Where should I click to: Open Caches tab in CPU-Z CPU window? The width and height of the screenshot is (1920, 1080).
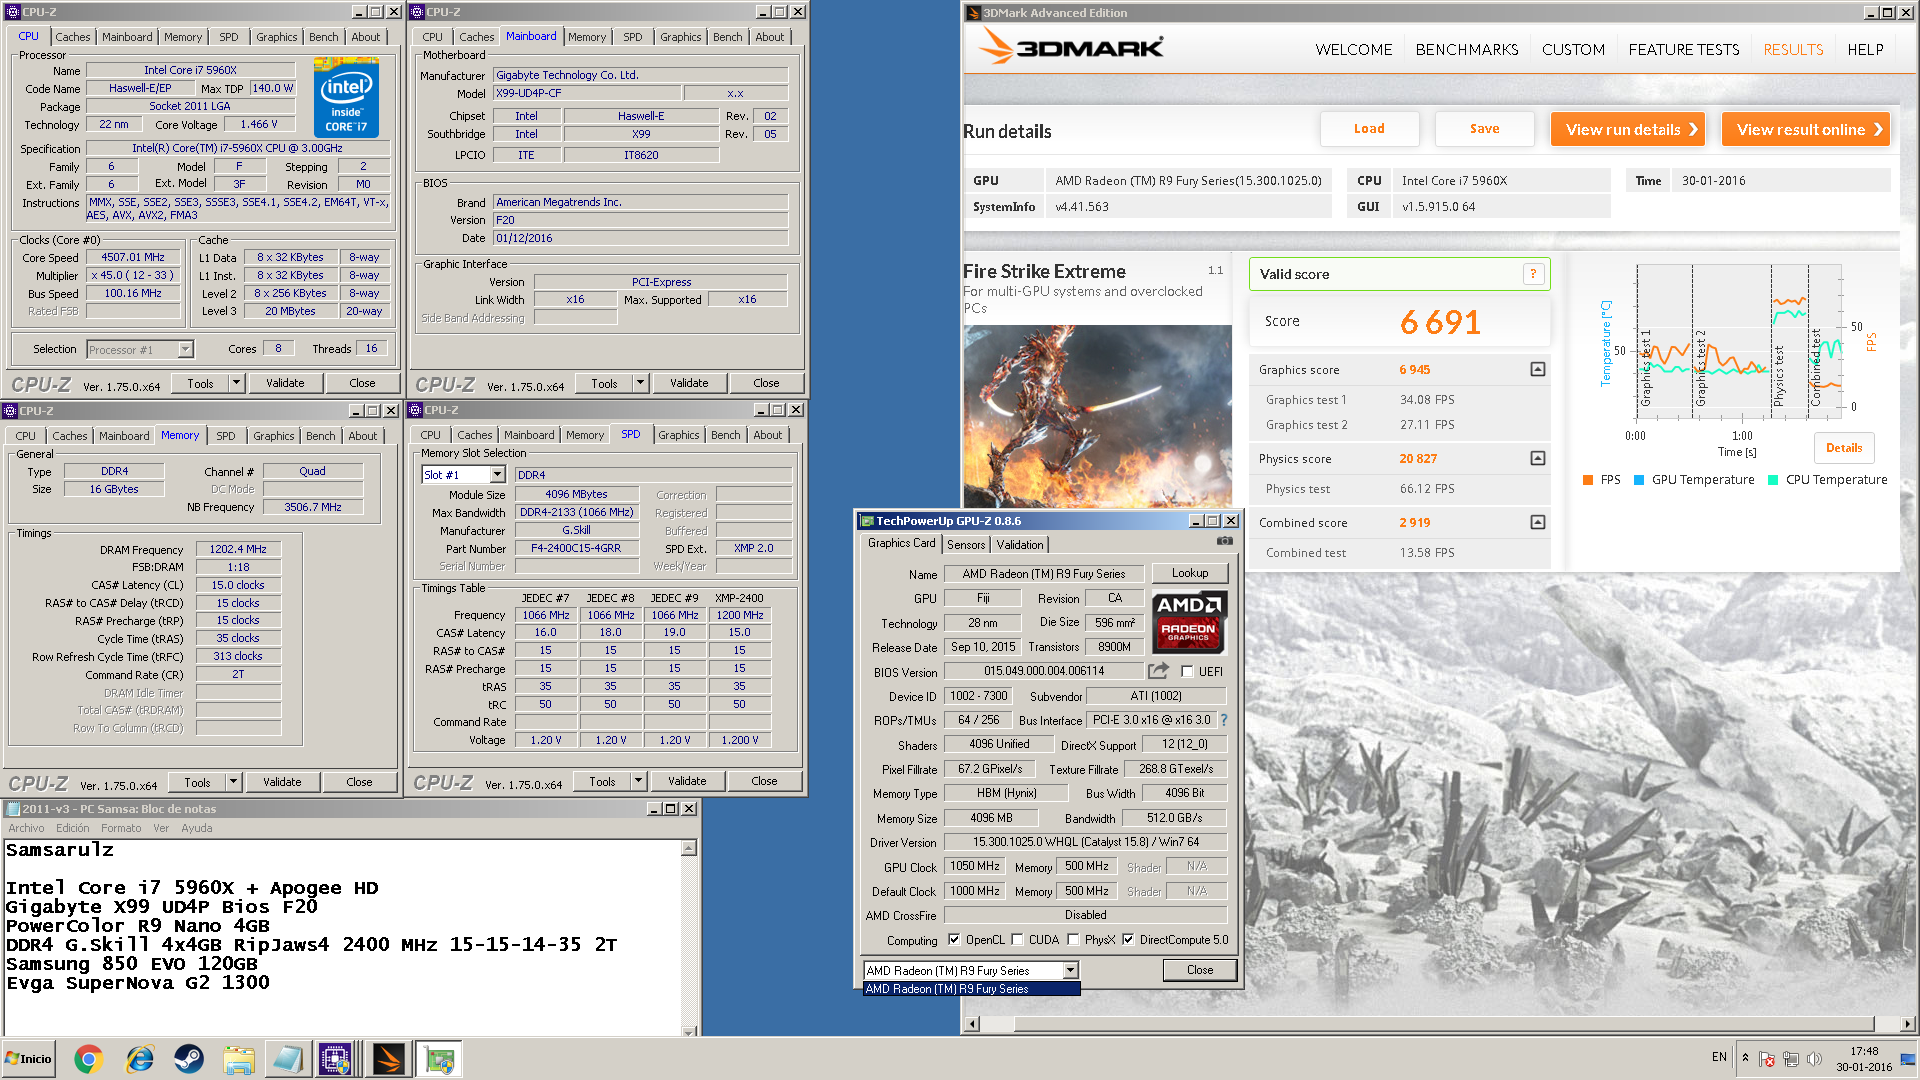click(x=73, y=37)
